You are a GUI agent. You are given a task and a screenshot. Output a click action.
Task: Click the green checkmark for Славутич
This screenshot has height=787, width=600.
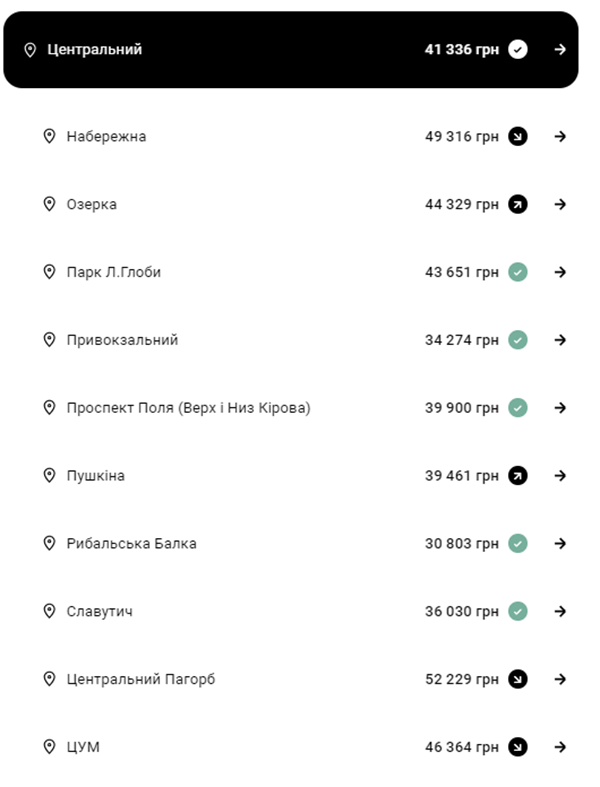click(517, 611)
